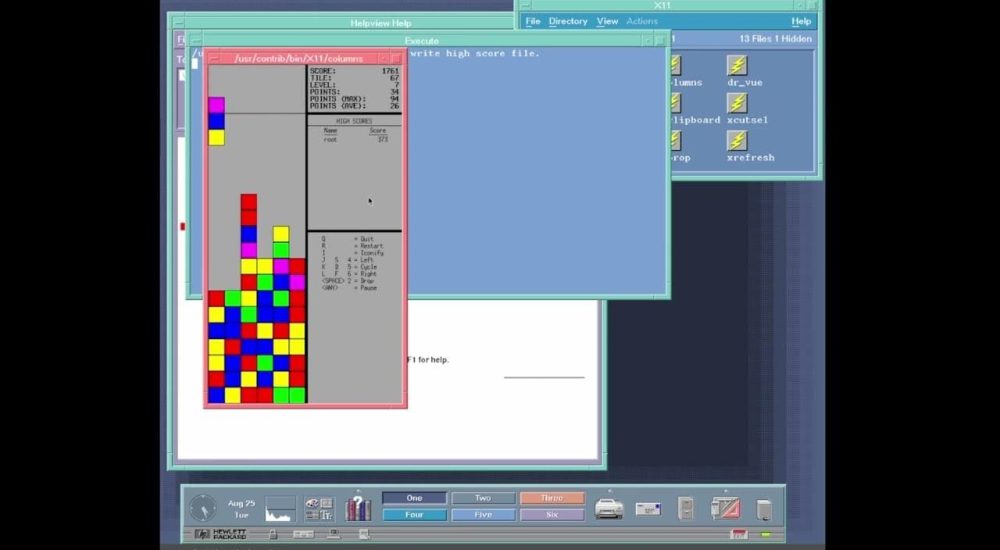Image resolution: width=1000 pixels, height=550 pixels.
Task: Click 'write high score file.' text in Execute
Action: click(x=474, y=53)
